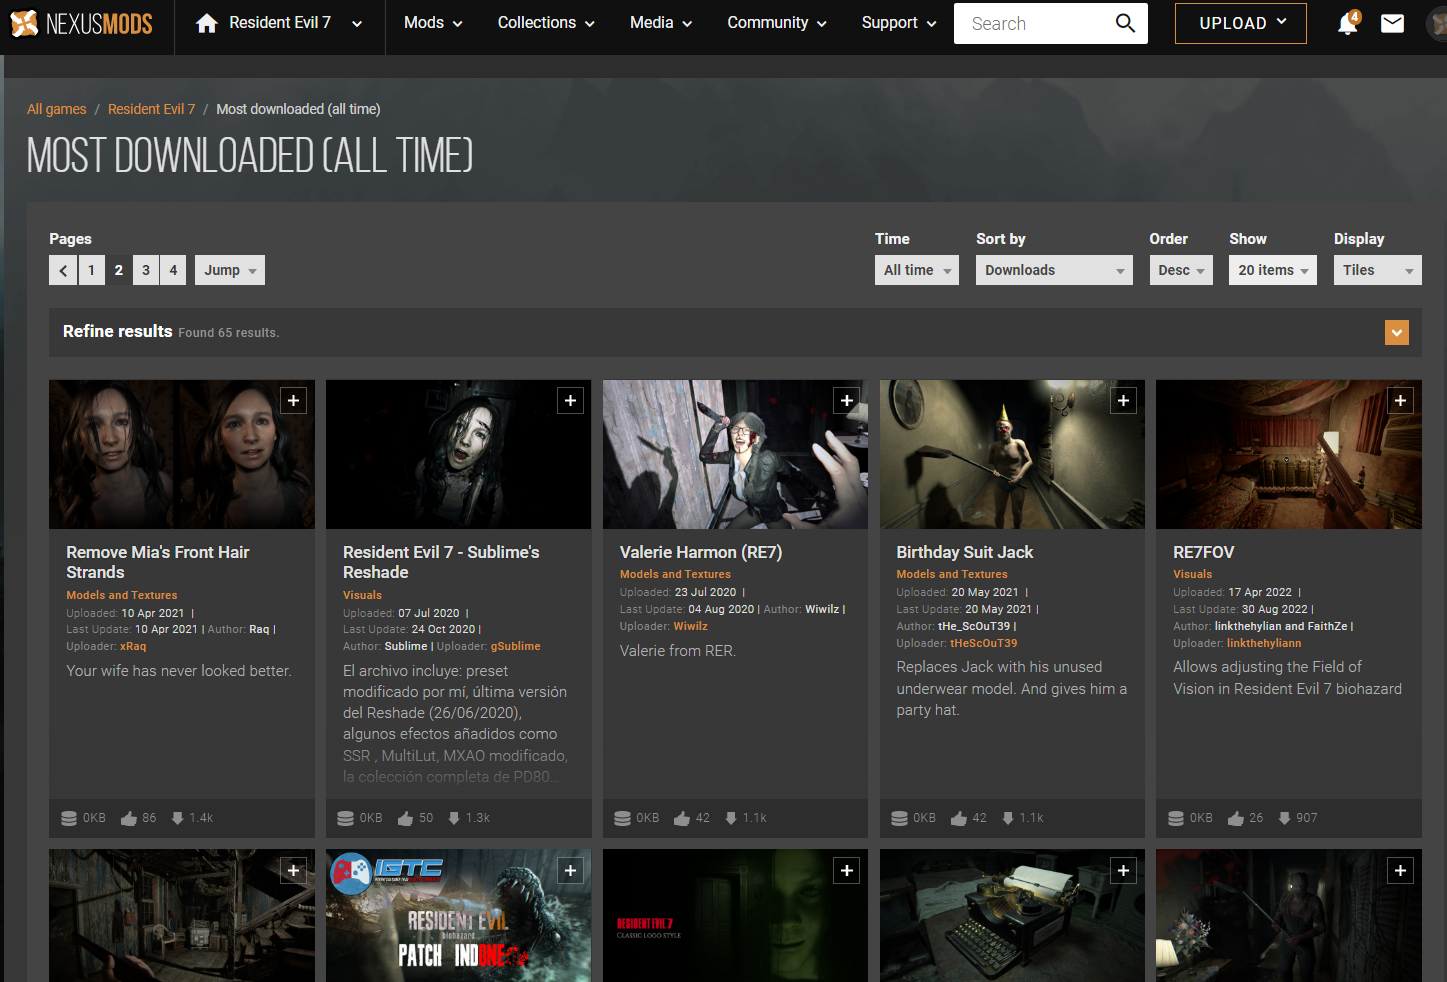Click Models and Textures under Birthday Suit Jack
The height and width of the screenshot is (982, 1447).
tap(952, 574)
